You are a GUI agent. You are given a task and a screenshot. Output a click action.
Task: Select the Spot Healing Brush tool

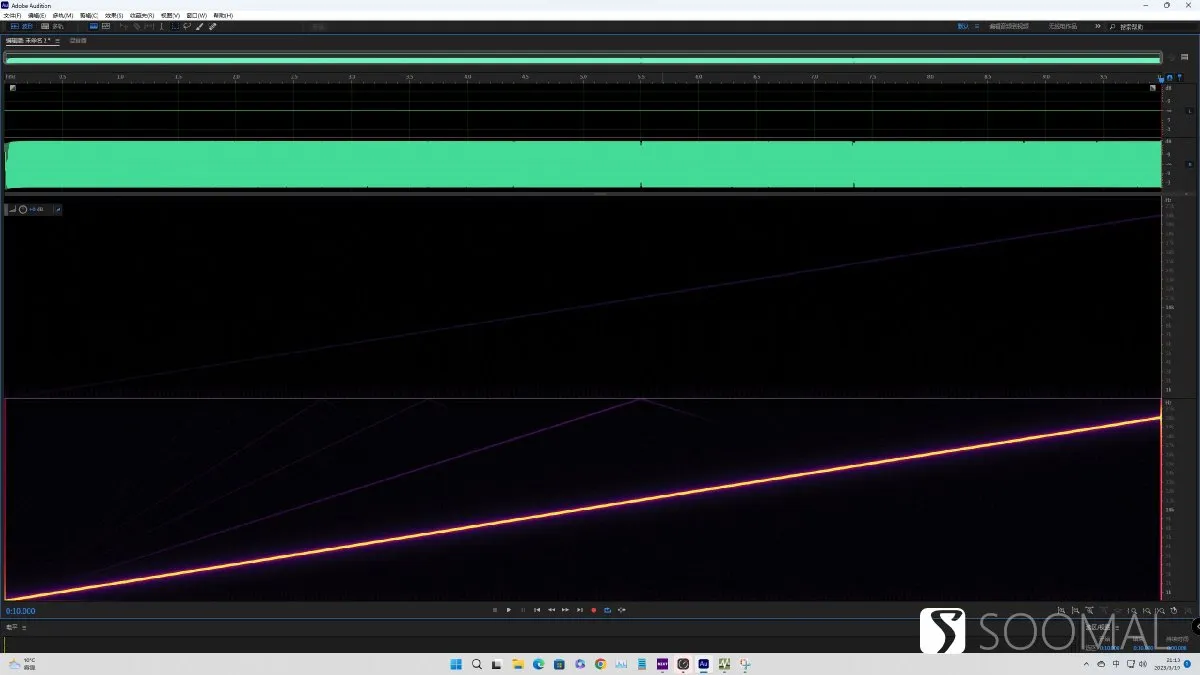(x=212, y=27)
